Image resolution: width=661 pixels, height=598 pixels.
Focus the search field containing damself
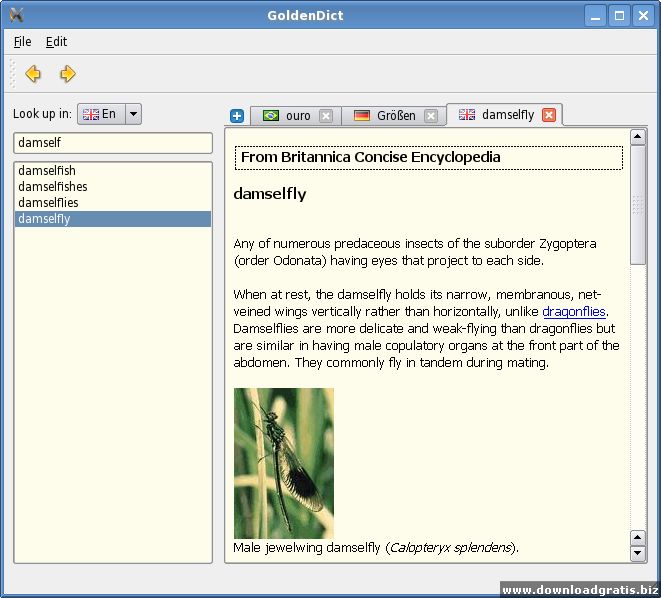(113, 143)
